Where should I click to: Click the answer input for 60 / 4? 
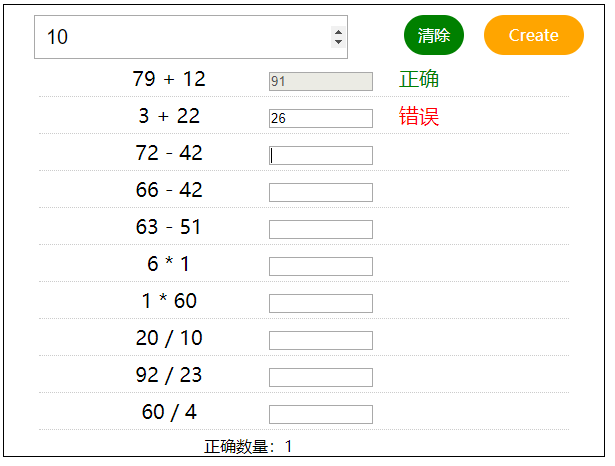pyautogui.click(x=320, y=414)
